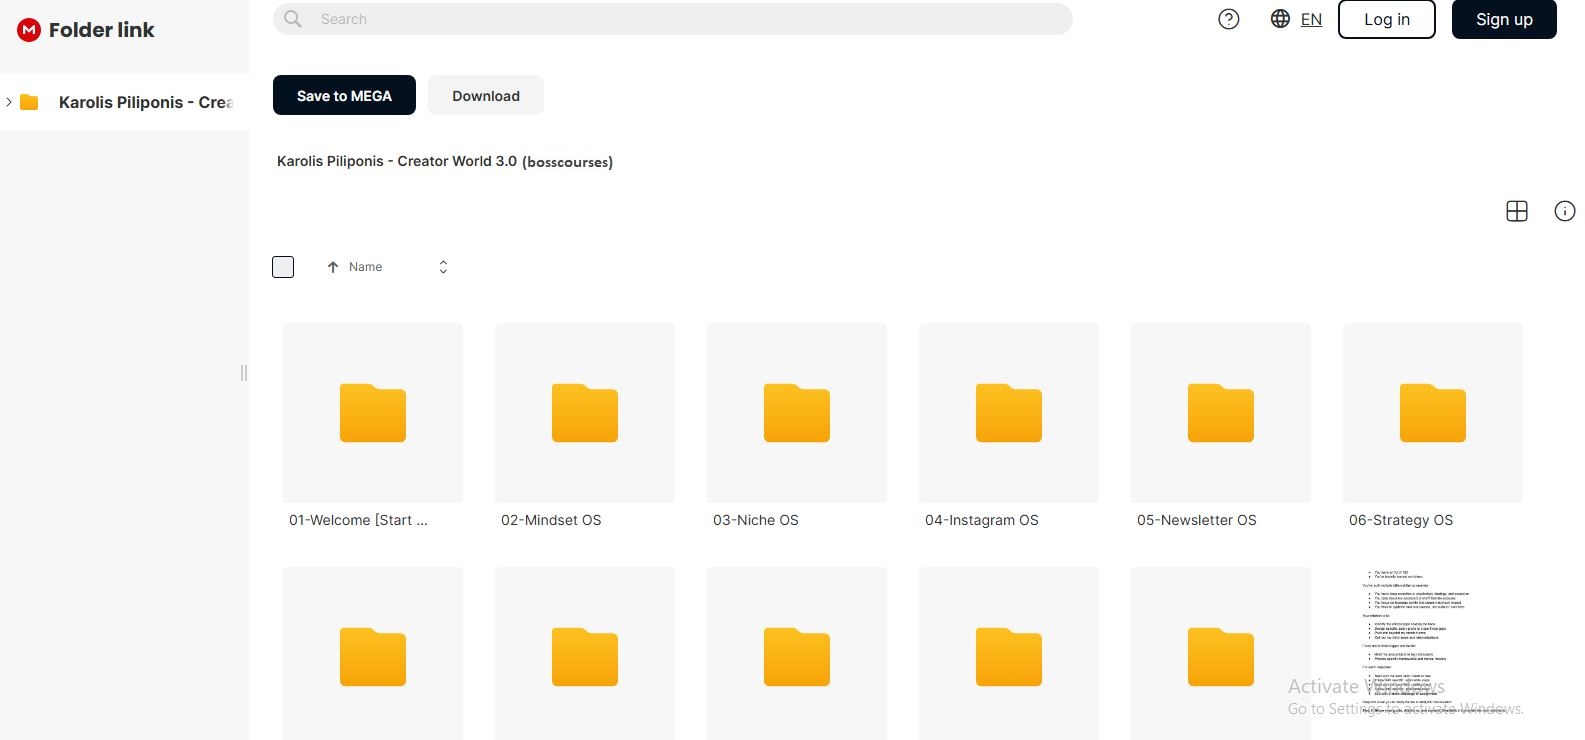Open the sort order dropdown arrows

click(443, 267)
